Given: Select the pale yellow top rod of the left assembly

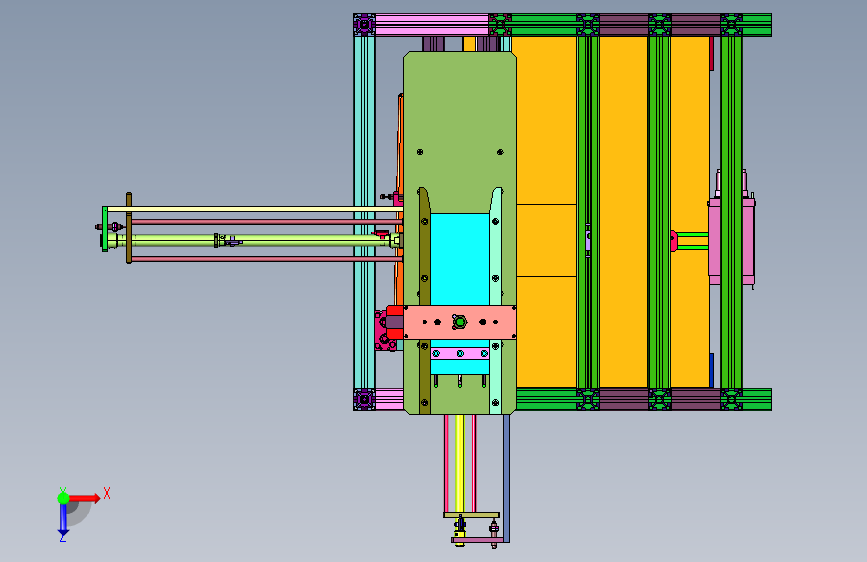Looking at the screenshot, I should [254, 209].
